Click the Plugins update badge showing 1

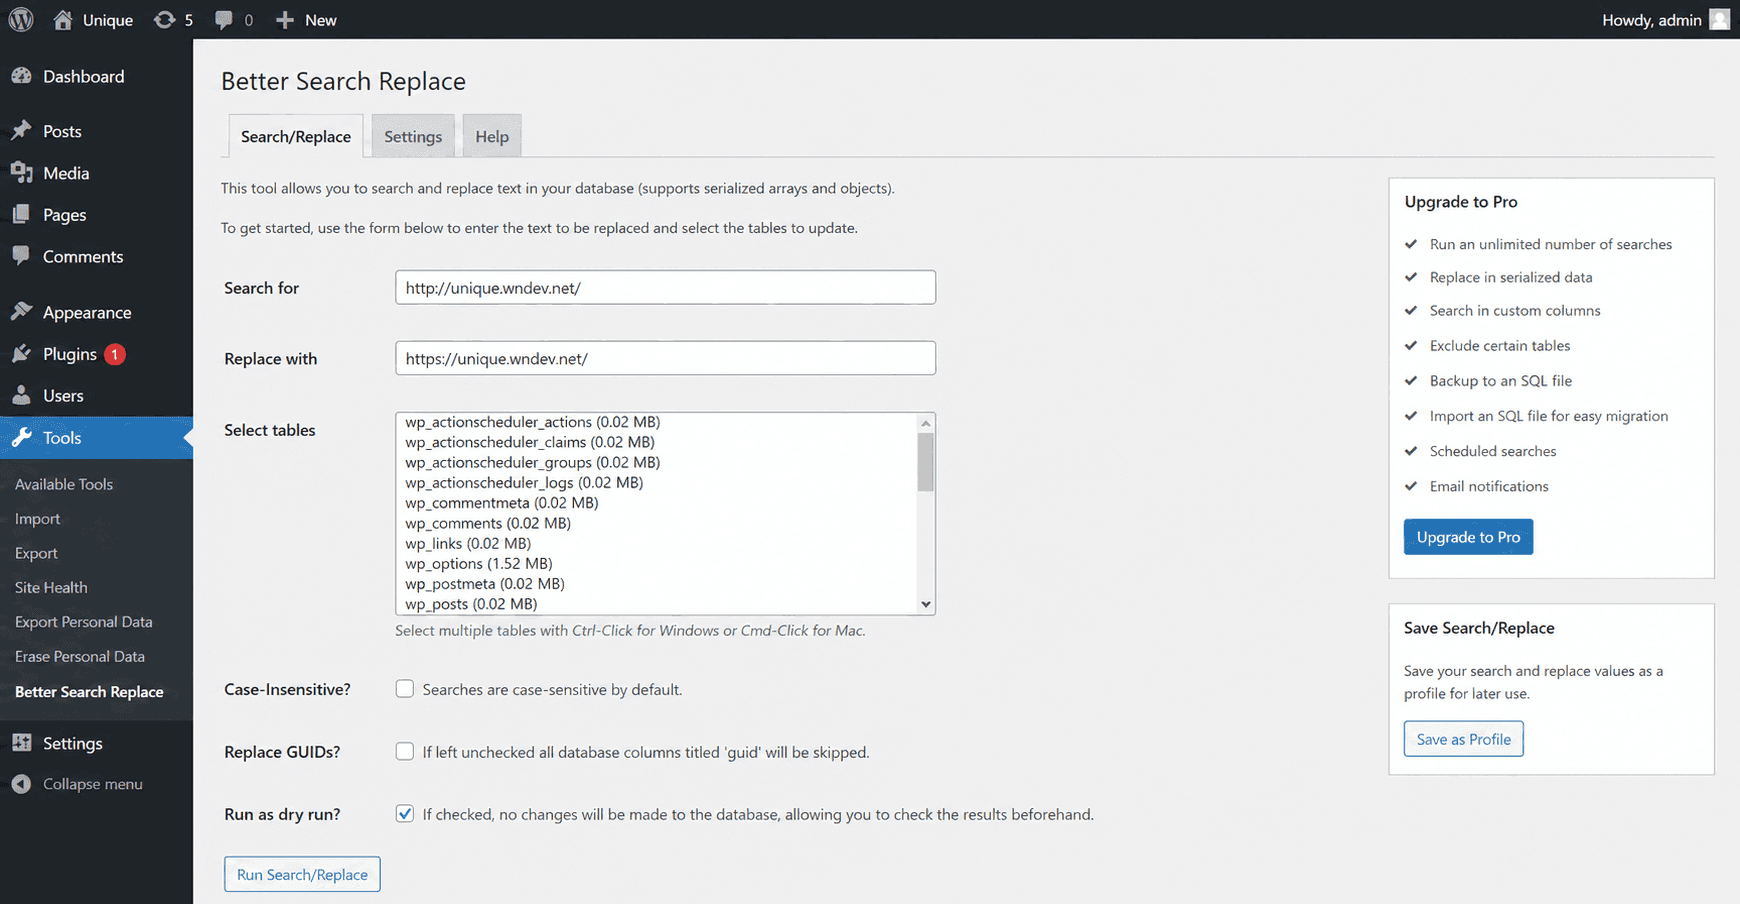[x=115, y=354]
